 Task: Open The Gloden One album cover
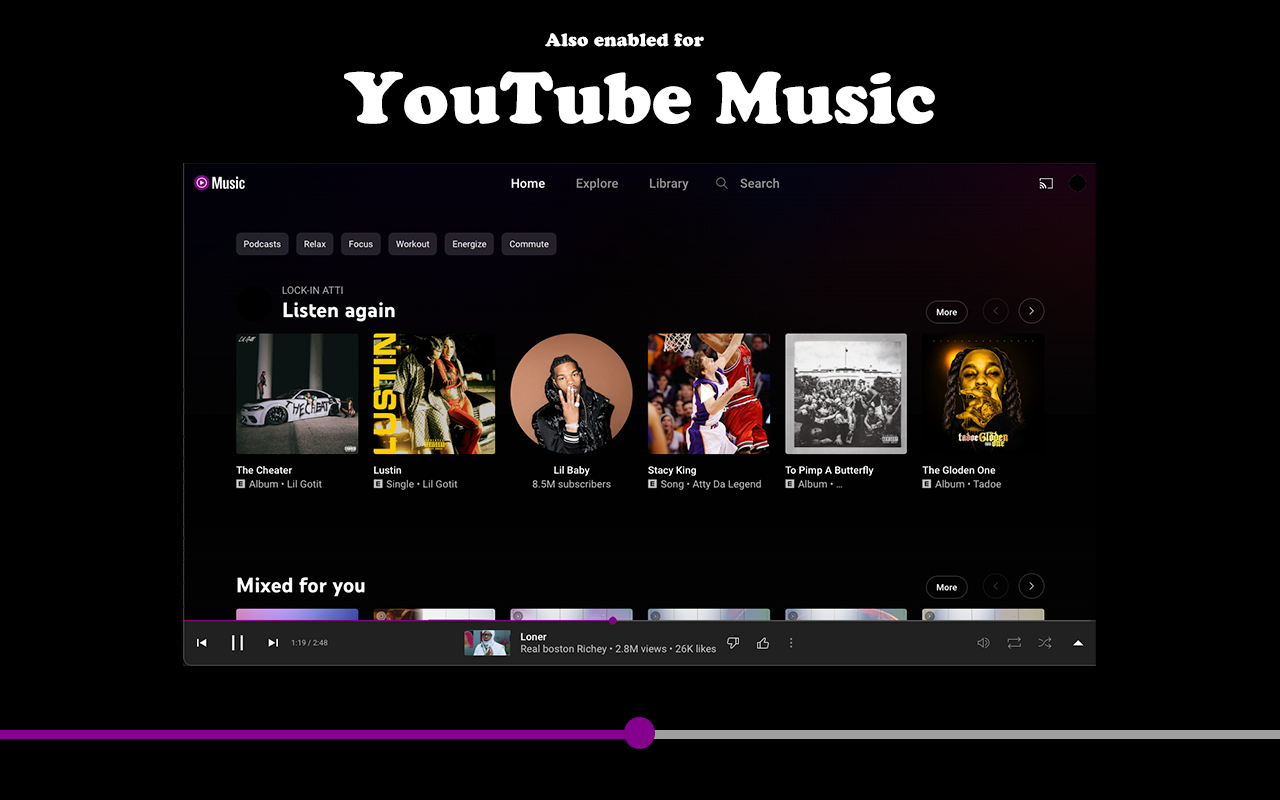(x=983, y=394)
